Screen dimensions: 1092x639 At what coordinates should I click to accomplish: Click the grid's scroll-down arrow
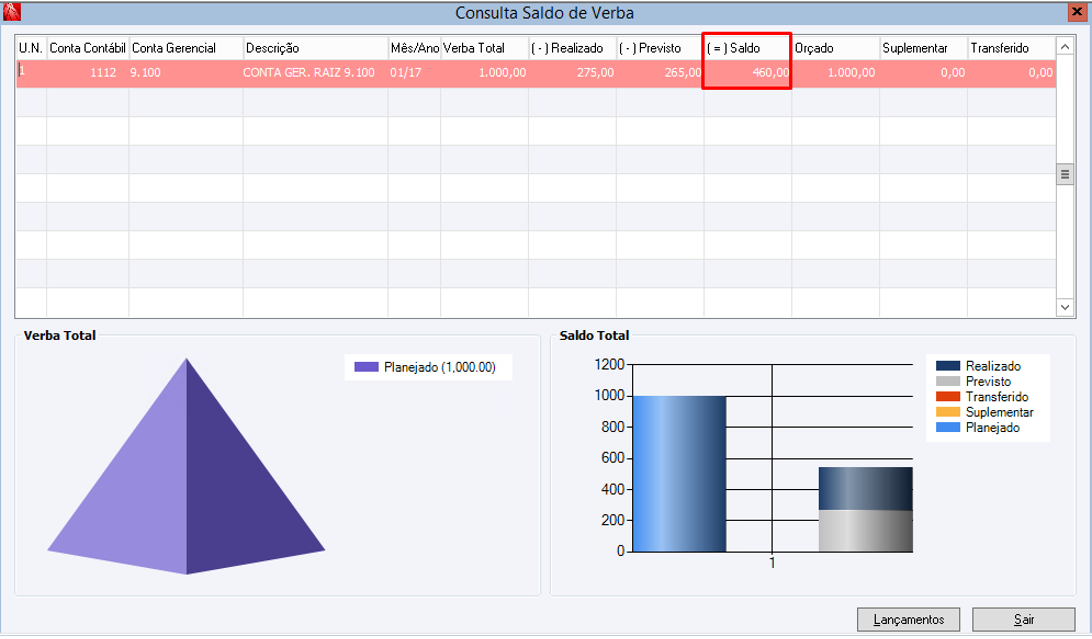tap(1065, 306)
